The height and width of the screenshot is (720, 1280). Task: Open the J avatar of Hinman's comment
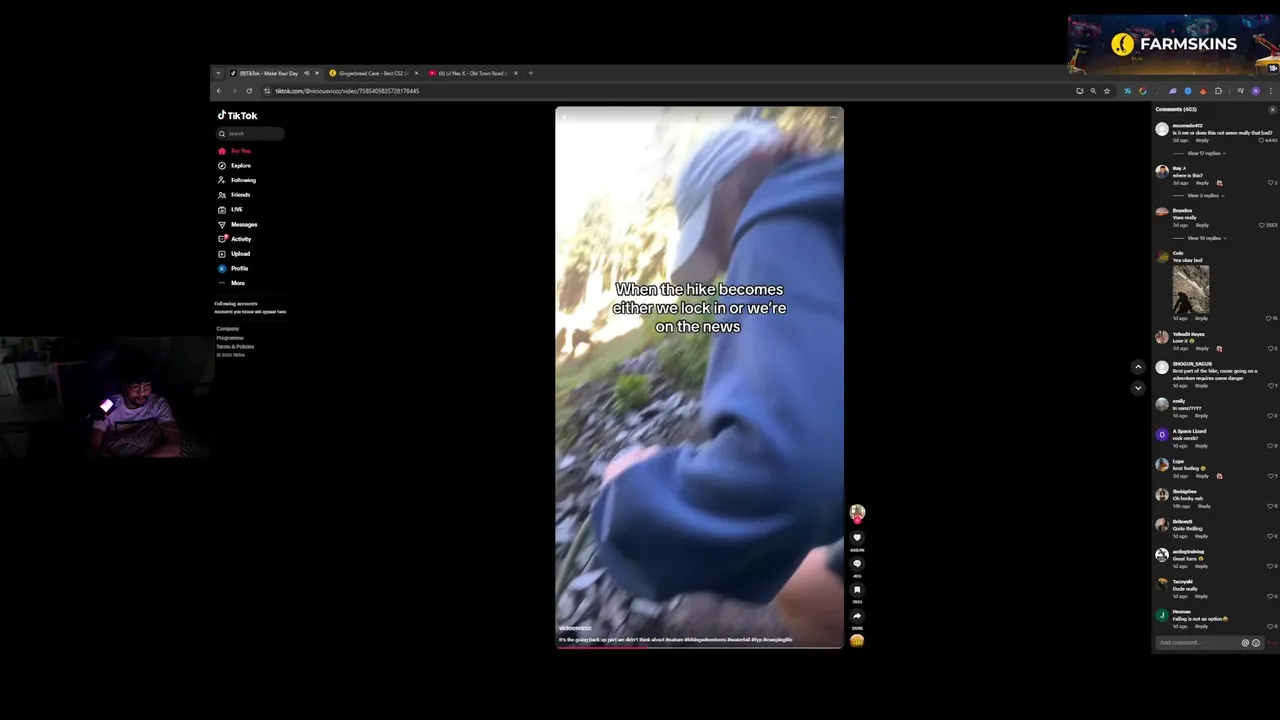(x=1161, y=616)
